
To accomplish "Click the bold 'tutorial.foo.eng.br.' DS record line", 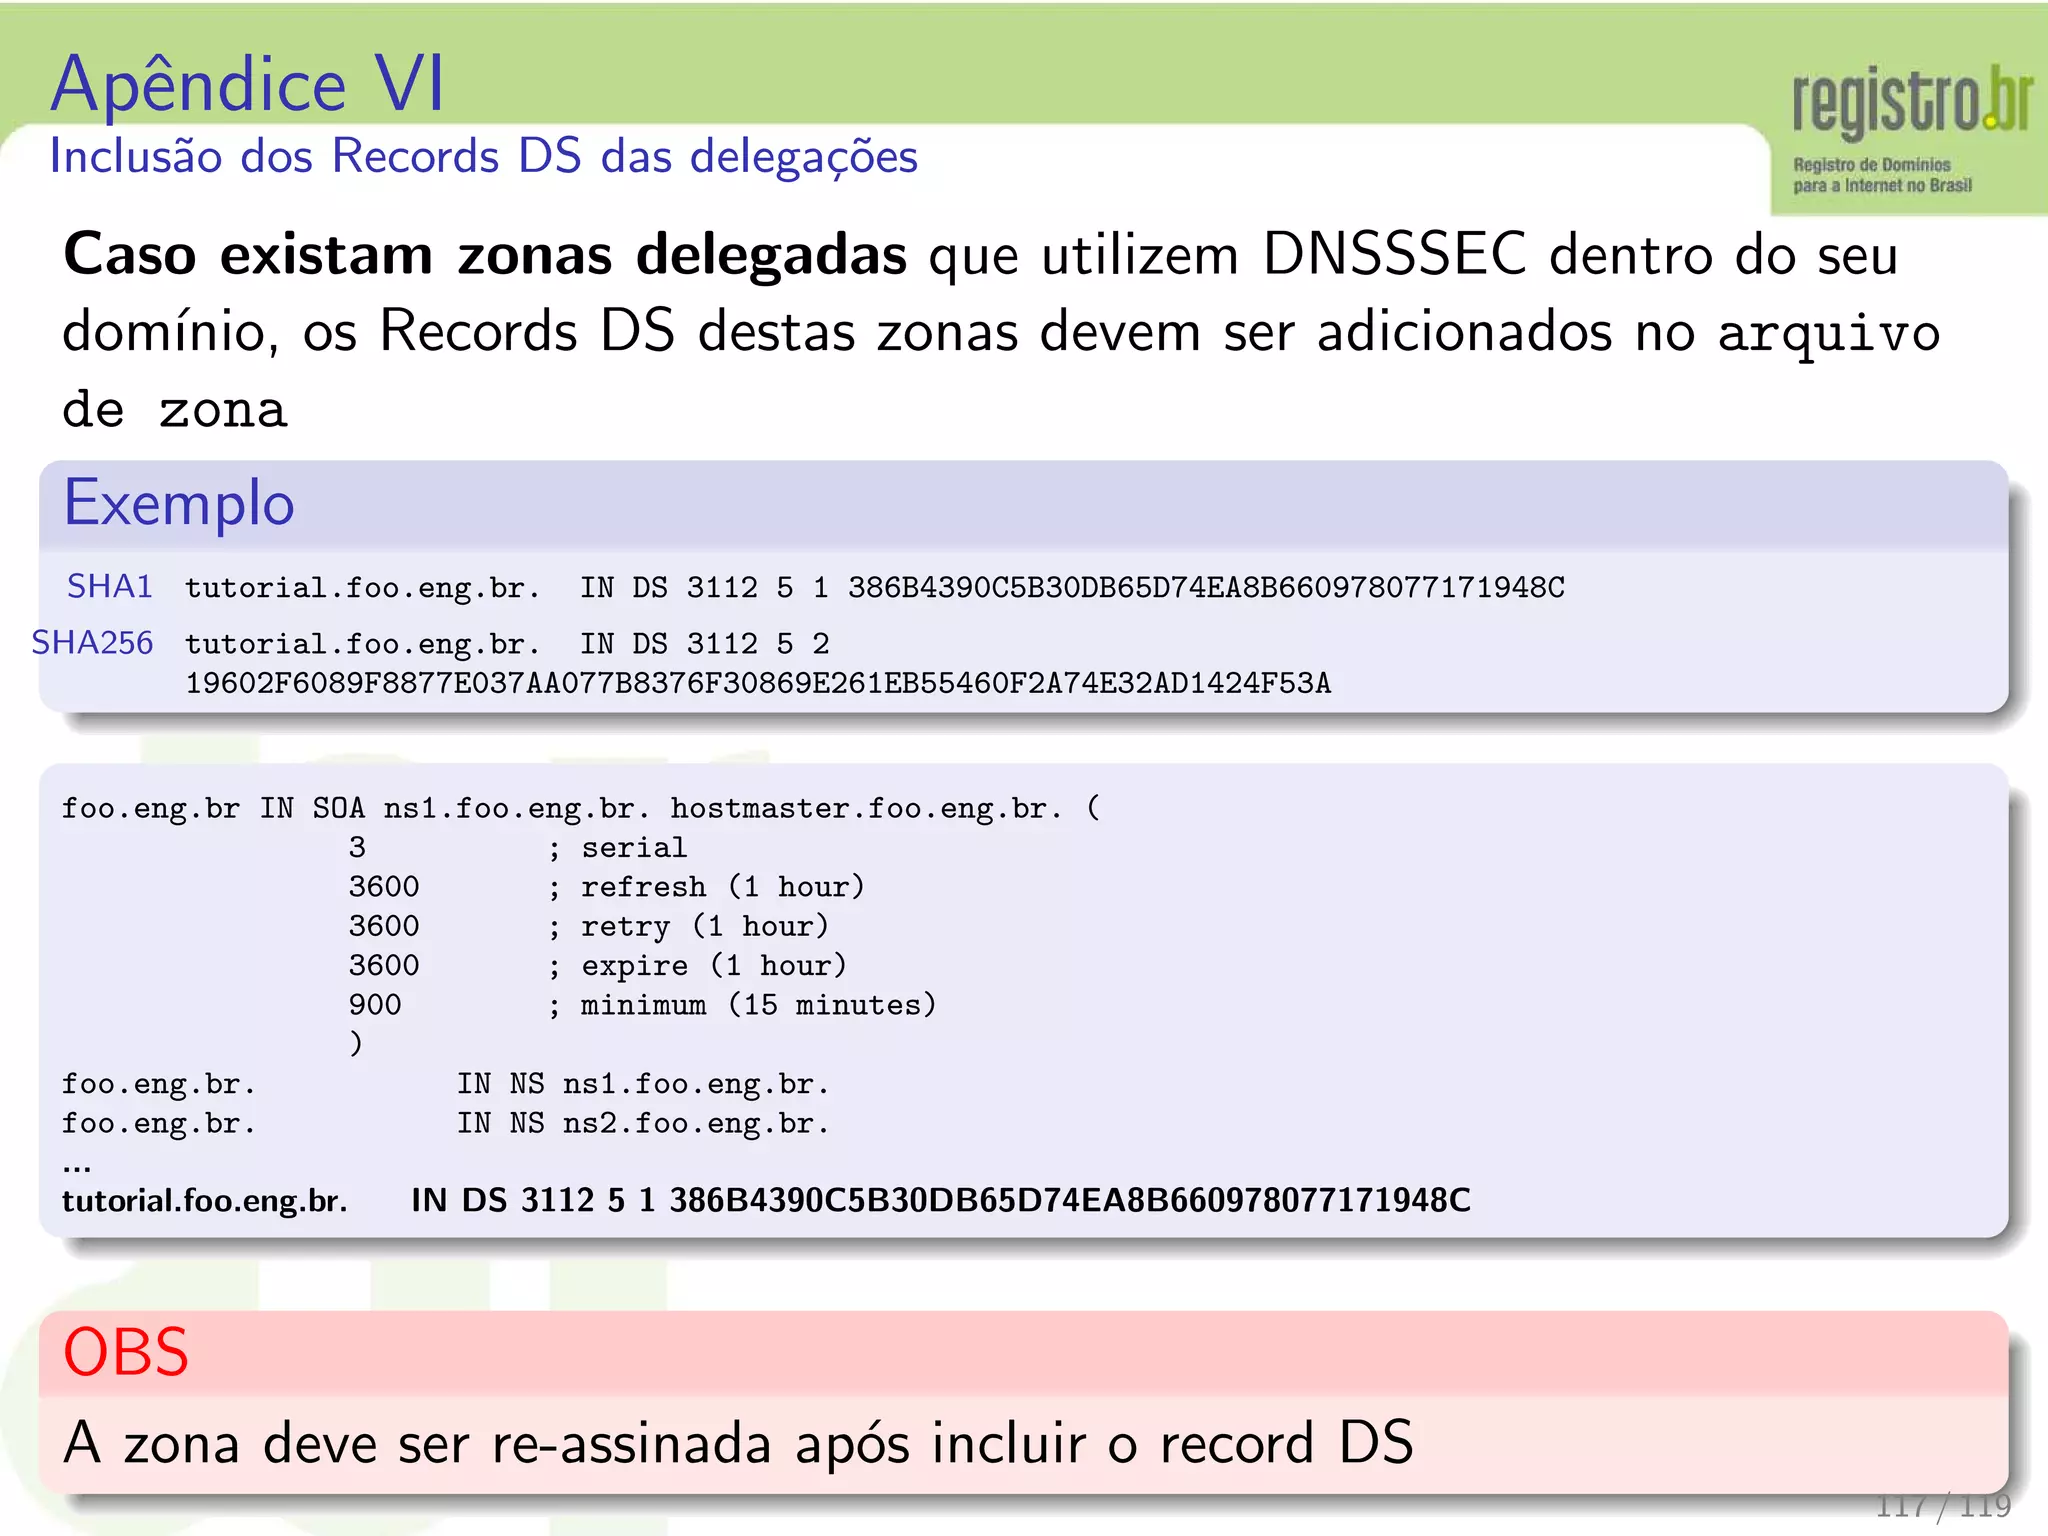I will click(x=766, y=1200).
